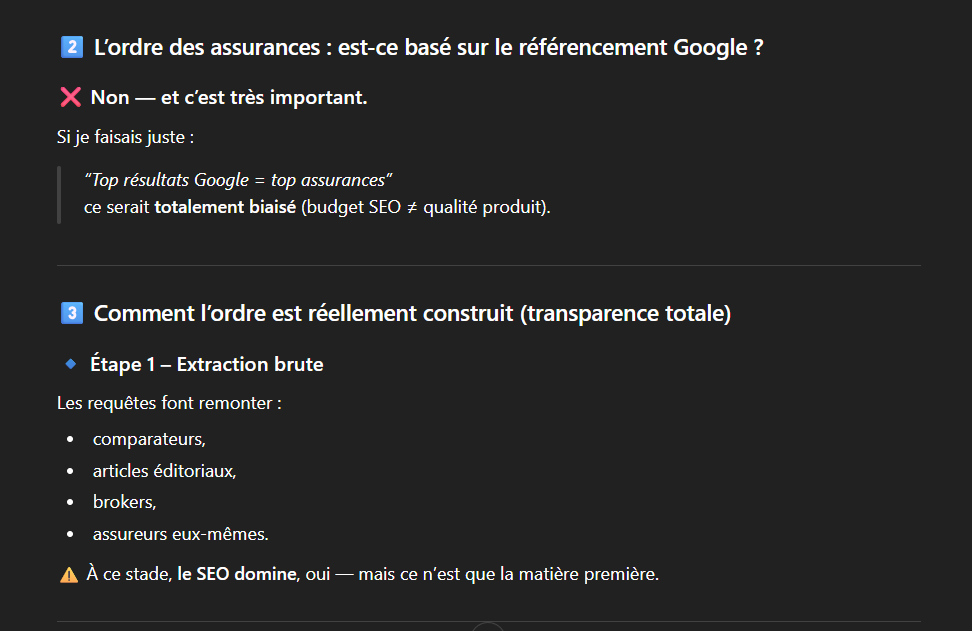The image size is (972, 631).
Task: Click the grey vertical blockquote bar
Action: click(x=59, y=194)
